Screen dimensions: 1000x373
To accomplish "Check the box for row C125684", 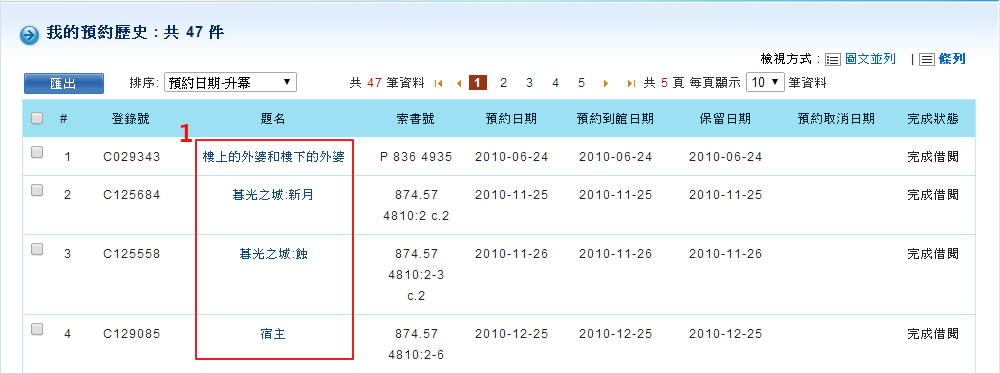I will [x=37, y=190].
